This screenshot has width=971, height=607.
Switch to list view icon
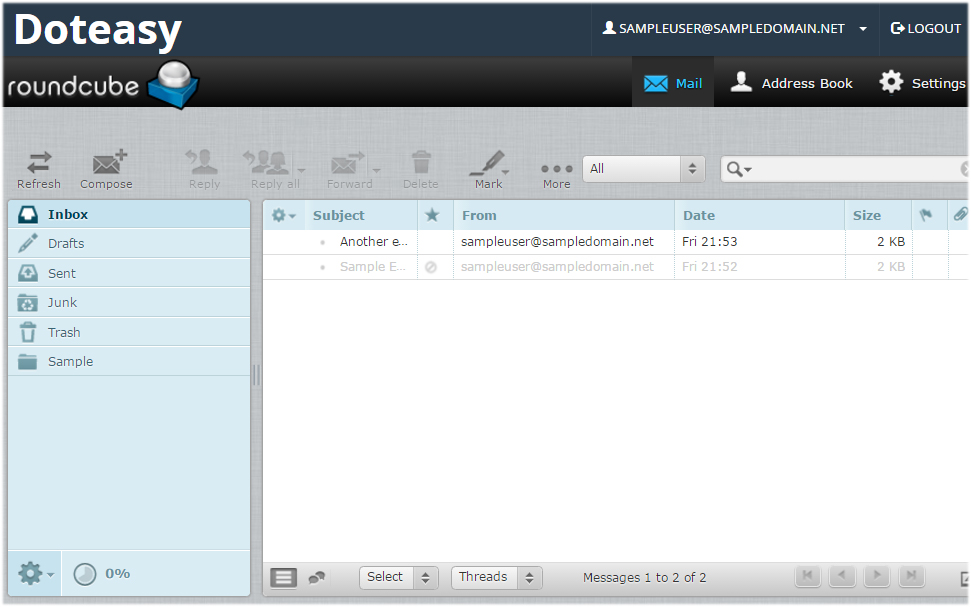pyautogui.click(x=284, y=578)
